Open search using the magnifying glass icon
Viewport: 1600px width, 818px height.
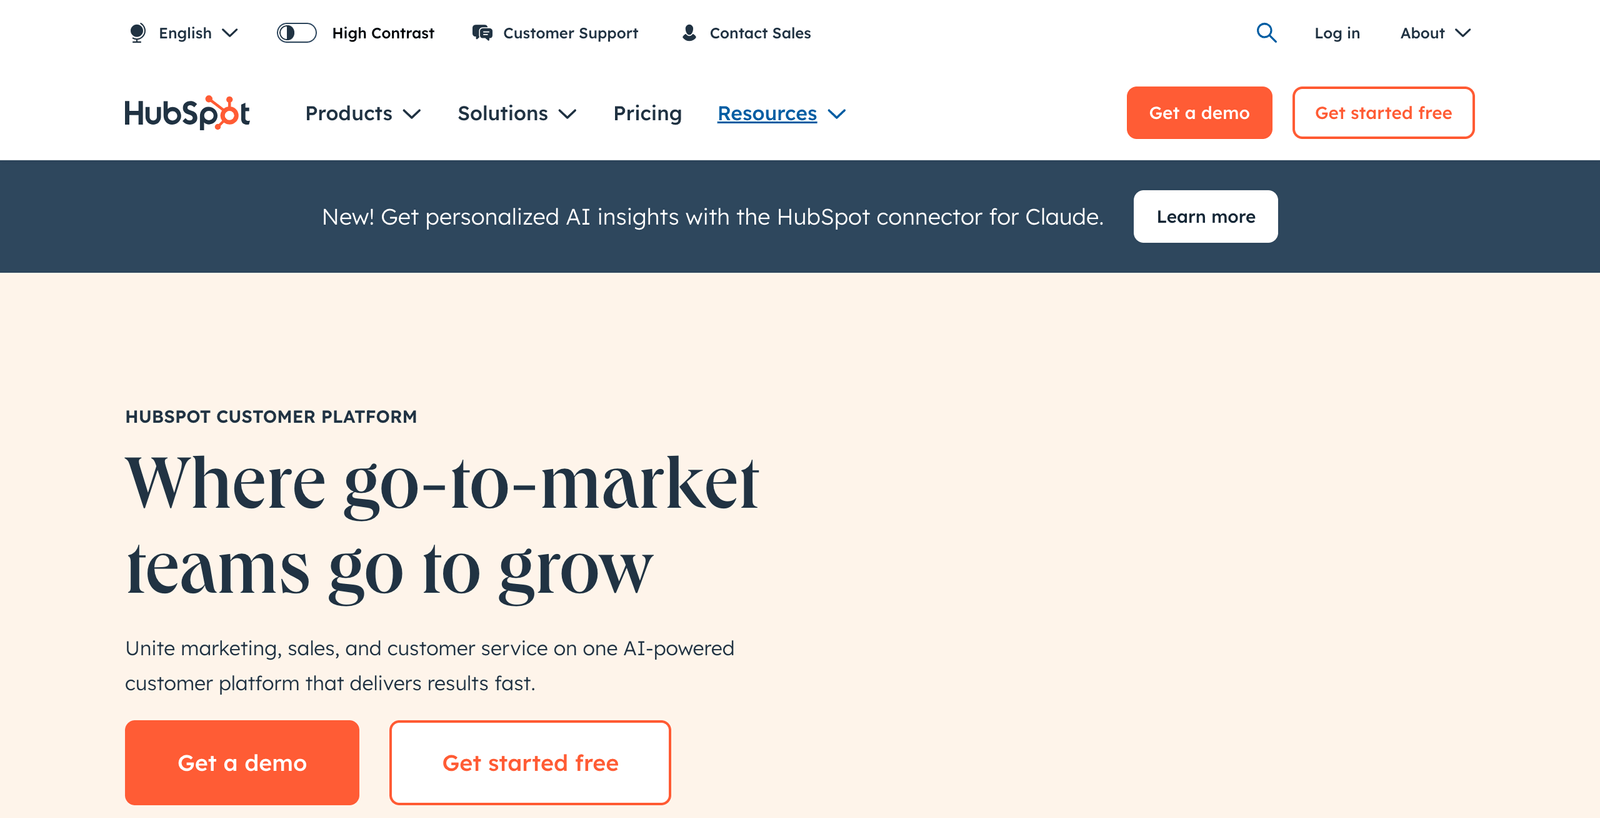[x=1266, y=33]
